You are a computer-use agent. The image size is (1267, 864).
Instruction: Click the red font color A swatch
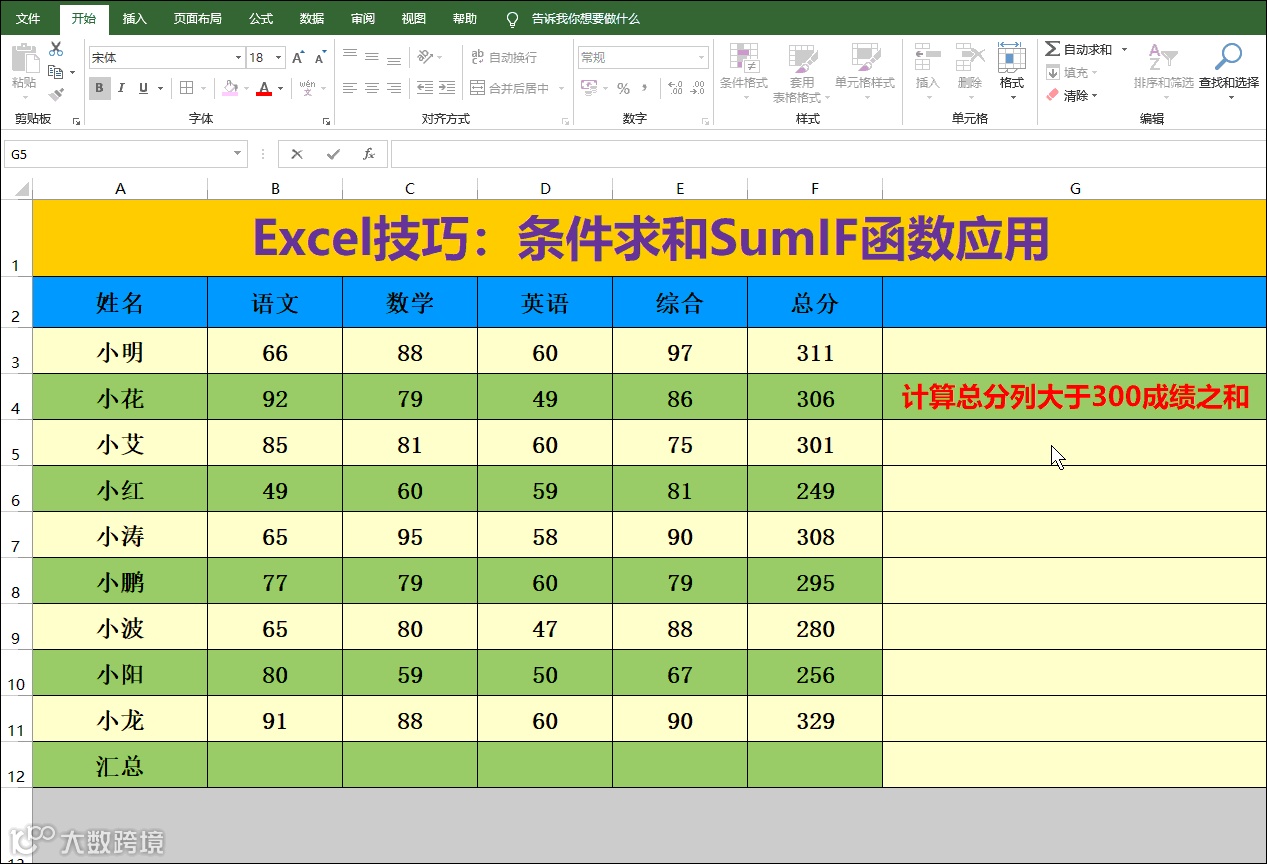pos(264,88)
